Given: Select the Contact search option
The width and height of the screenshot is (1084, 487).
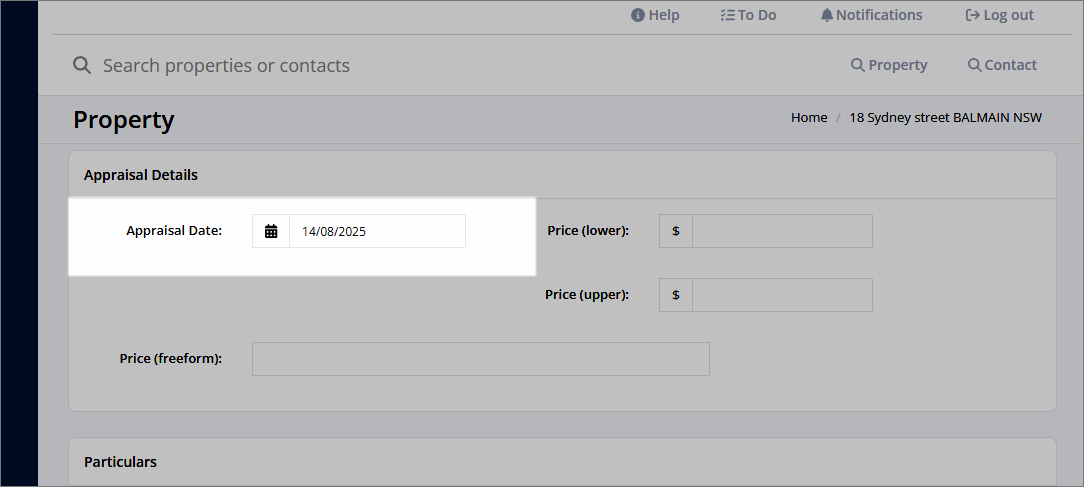Looking at the screenshot, I should pyautogui.click(x=1002, y=65).
